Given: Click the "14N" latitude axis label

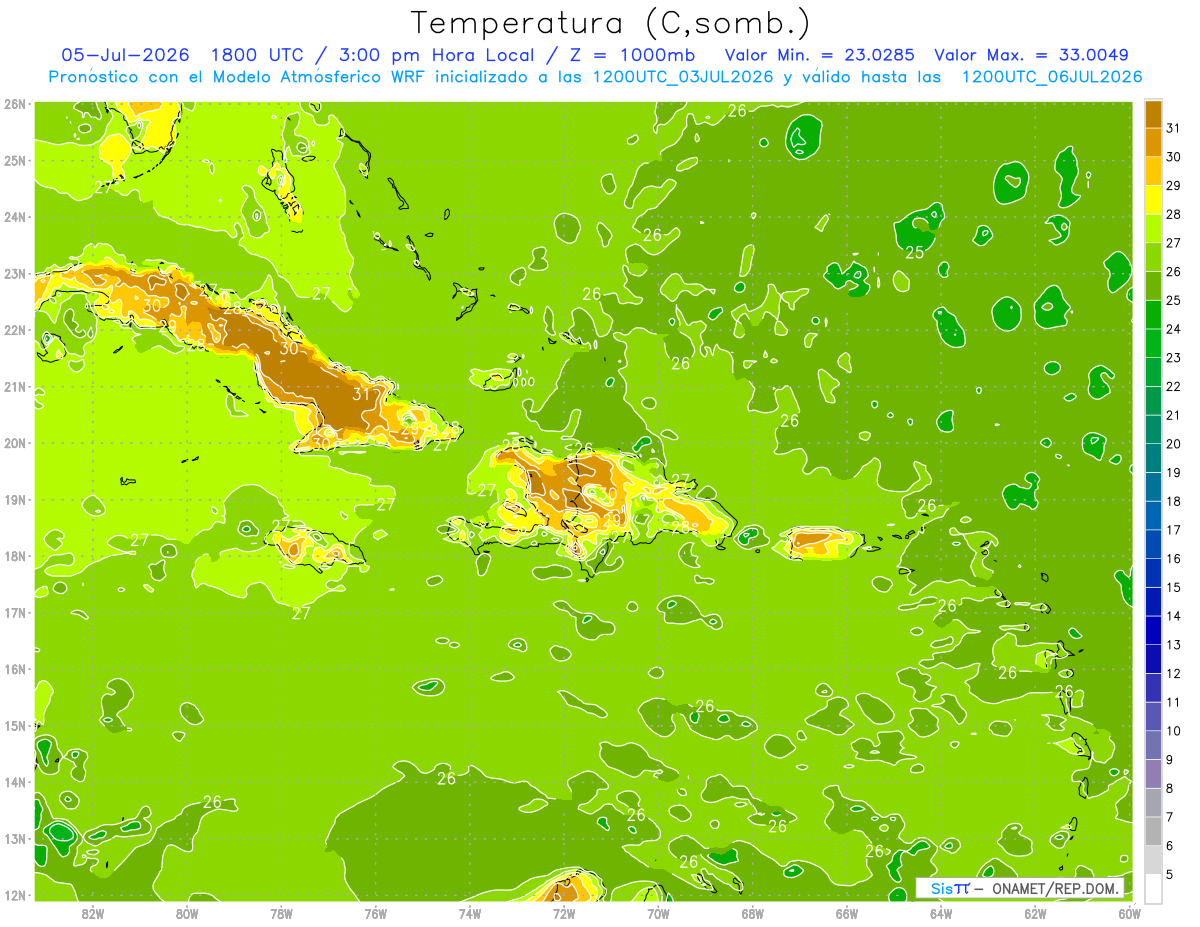Looking at the screenshot, I should 14,782.
